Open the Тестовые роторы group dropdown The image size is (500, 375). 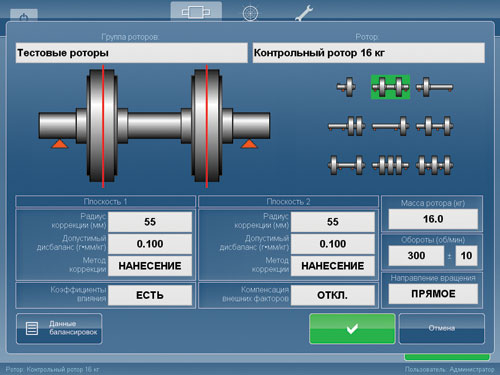132,53
